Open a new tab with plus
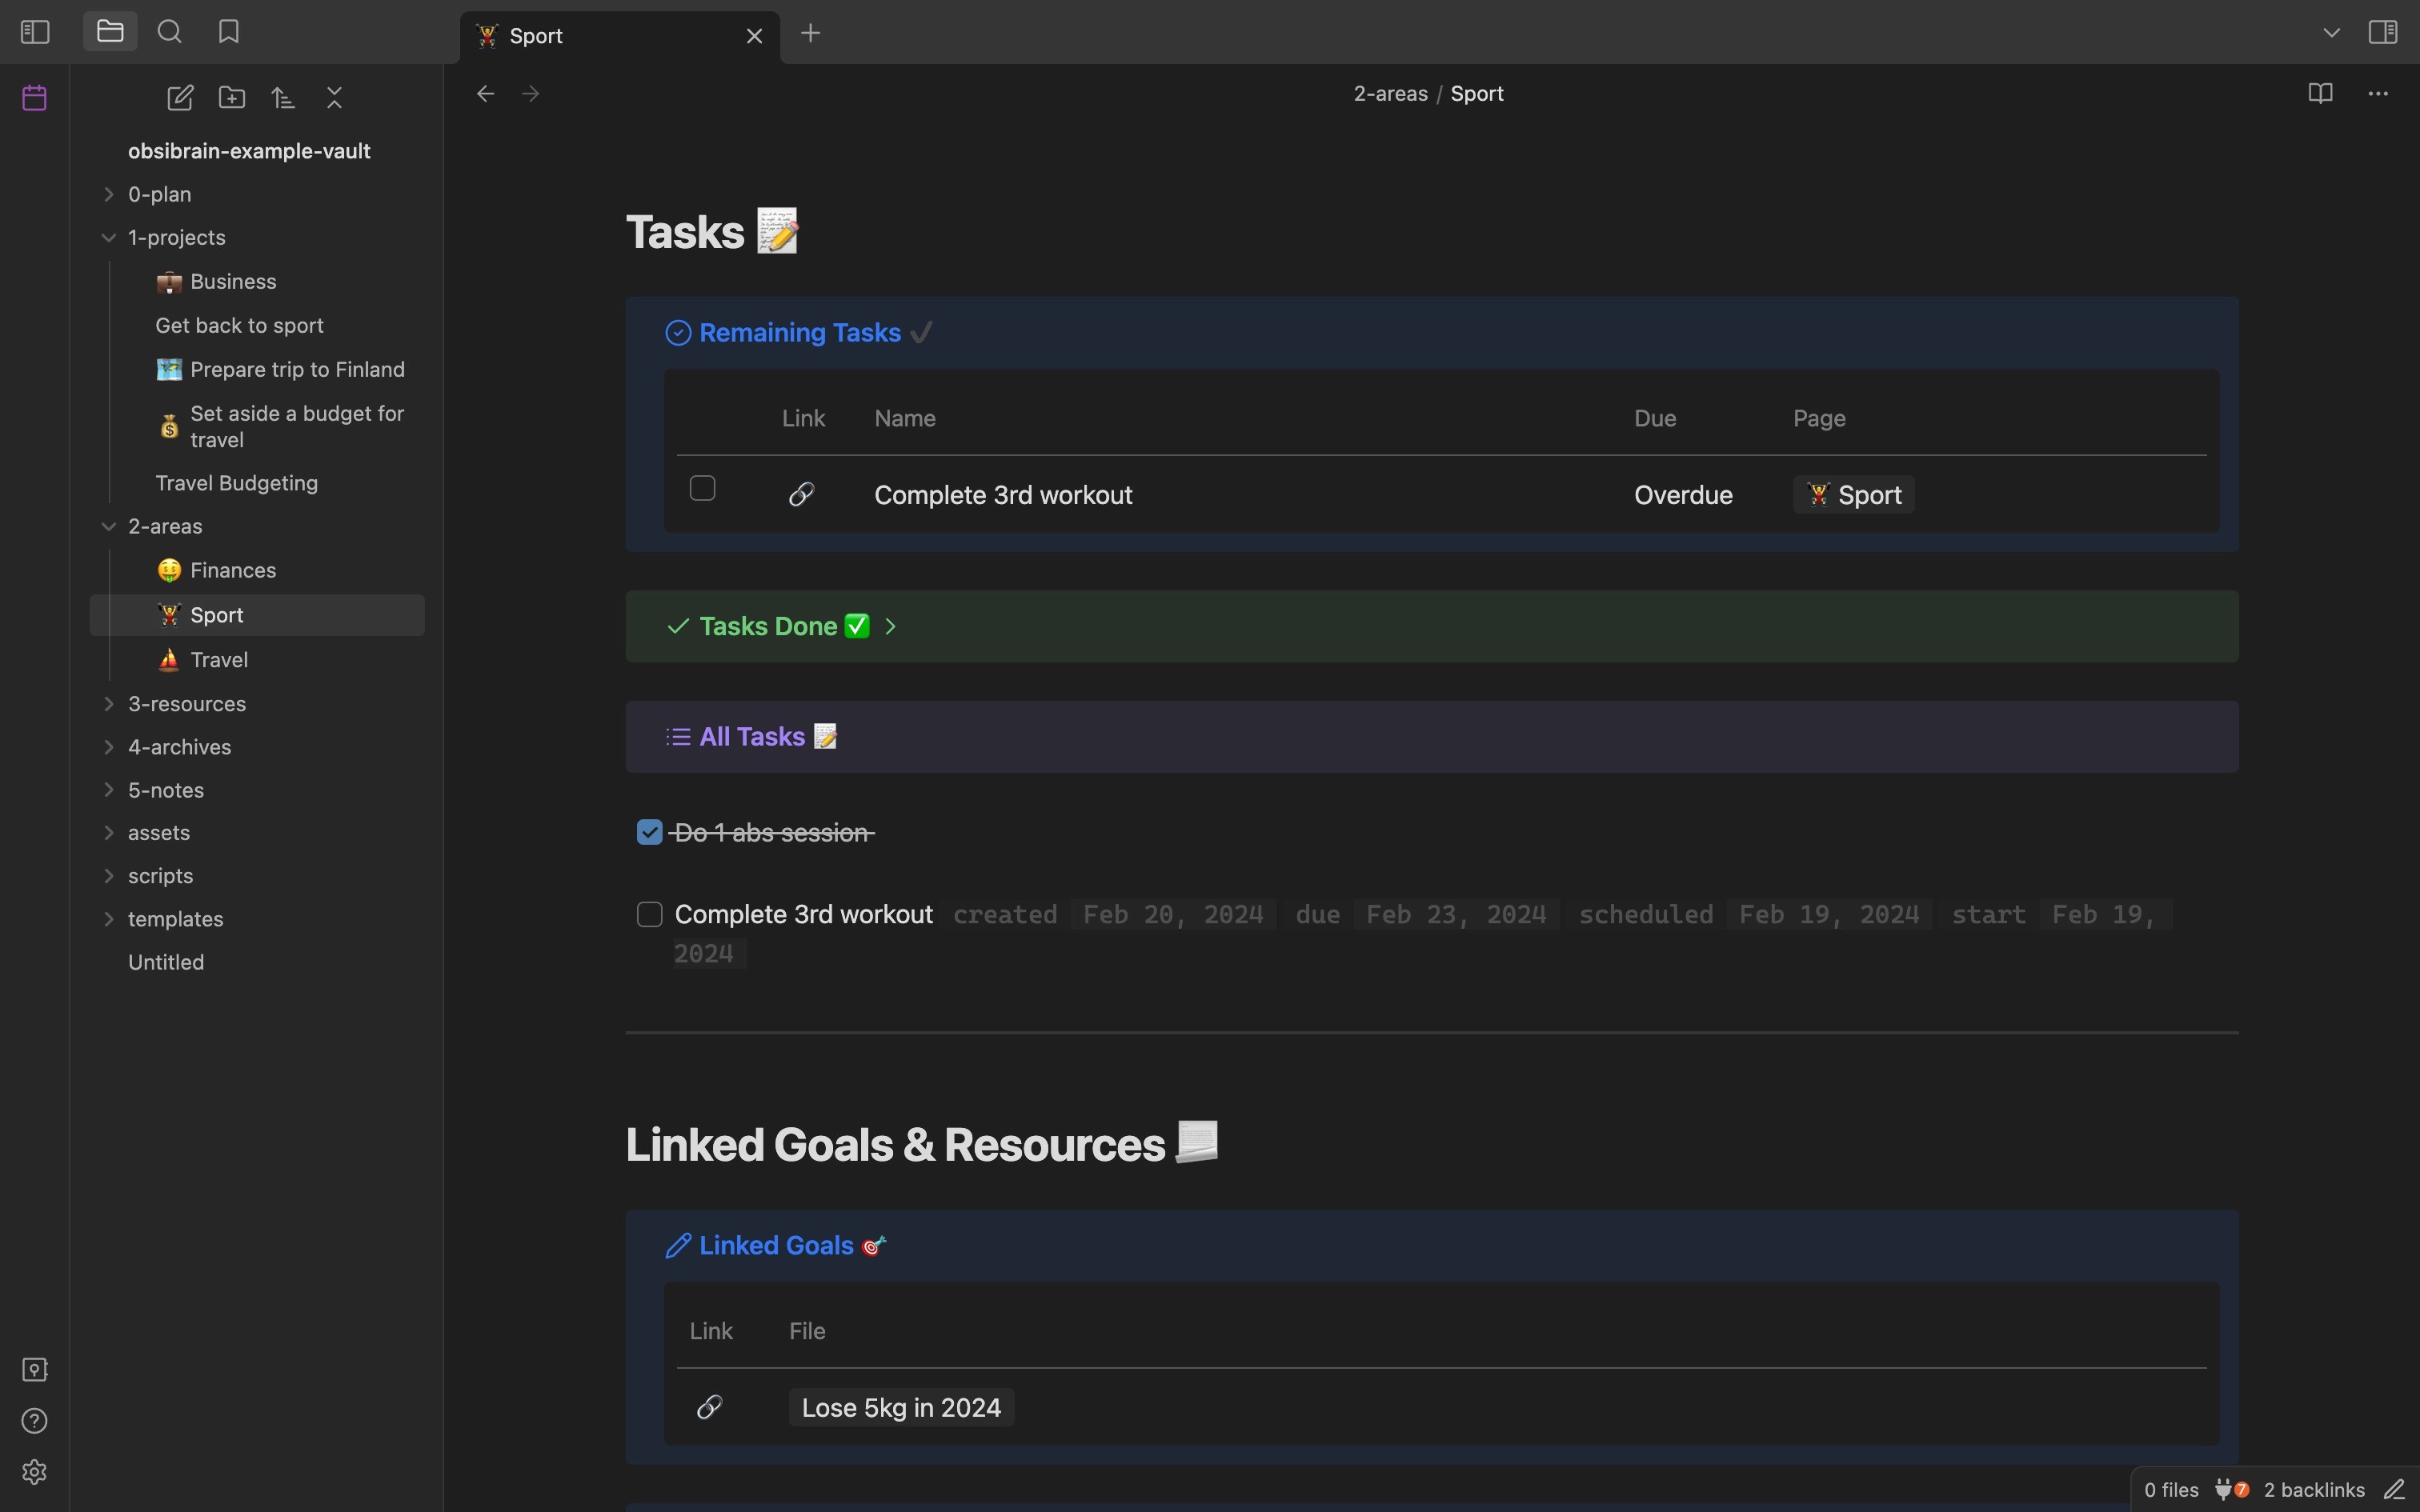The image size is (2420, 1512). [x=811, y=34]
